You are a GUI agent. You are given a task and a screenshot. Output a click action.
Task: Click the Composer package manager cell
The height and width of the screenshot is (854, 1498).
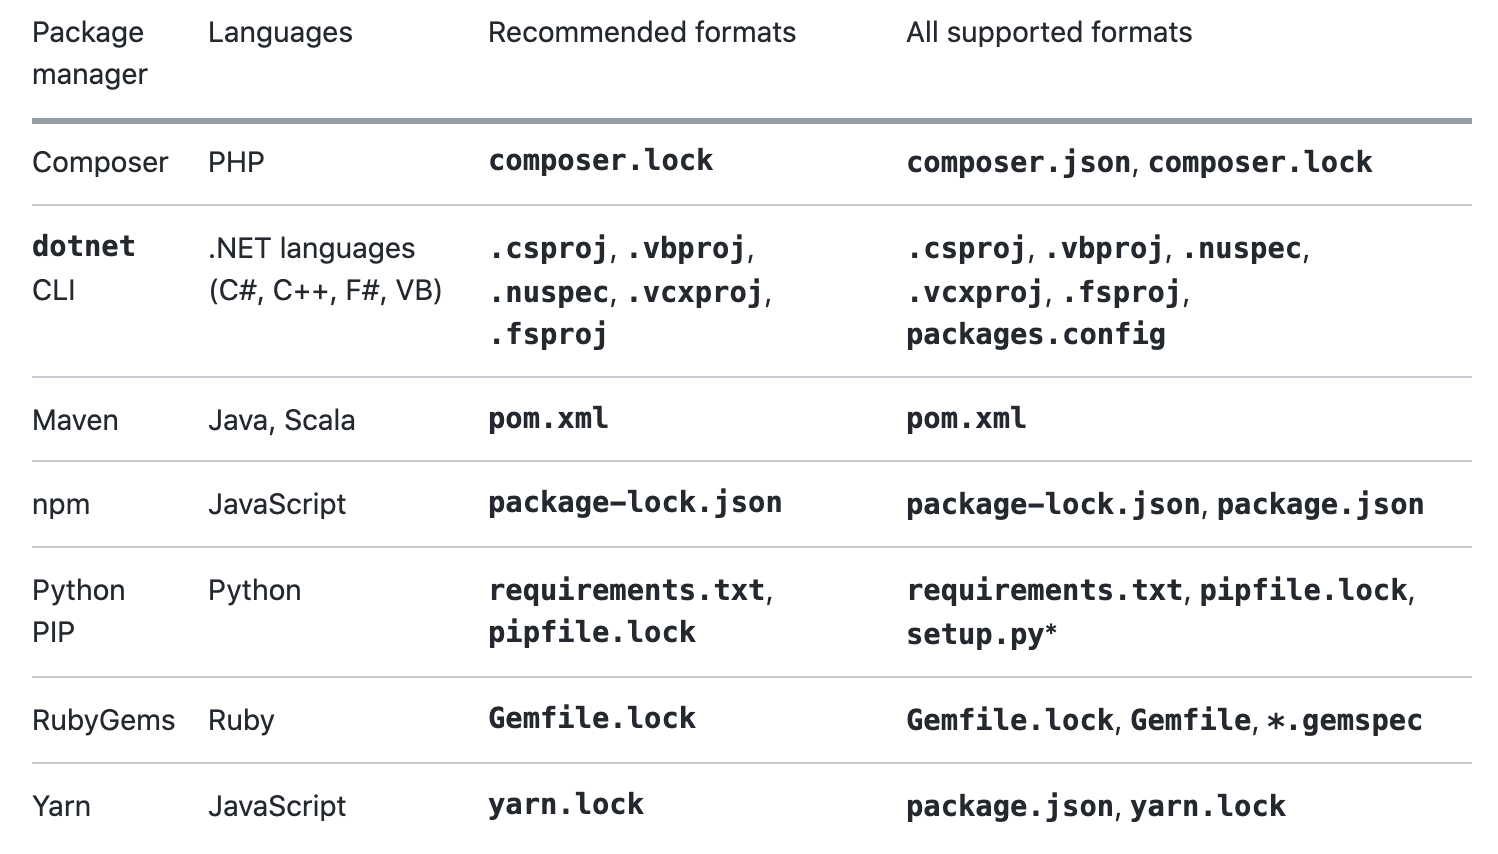(100, 163)
